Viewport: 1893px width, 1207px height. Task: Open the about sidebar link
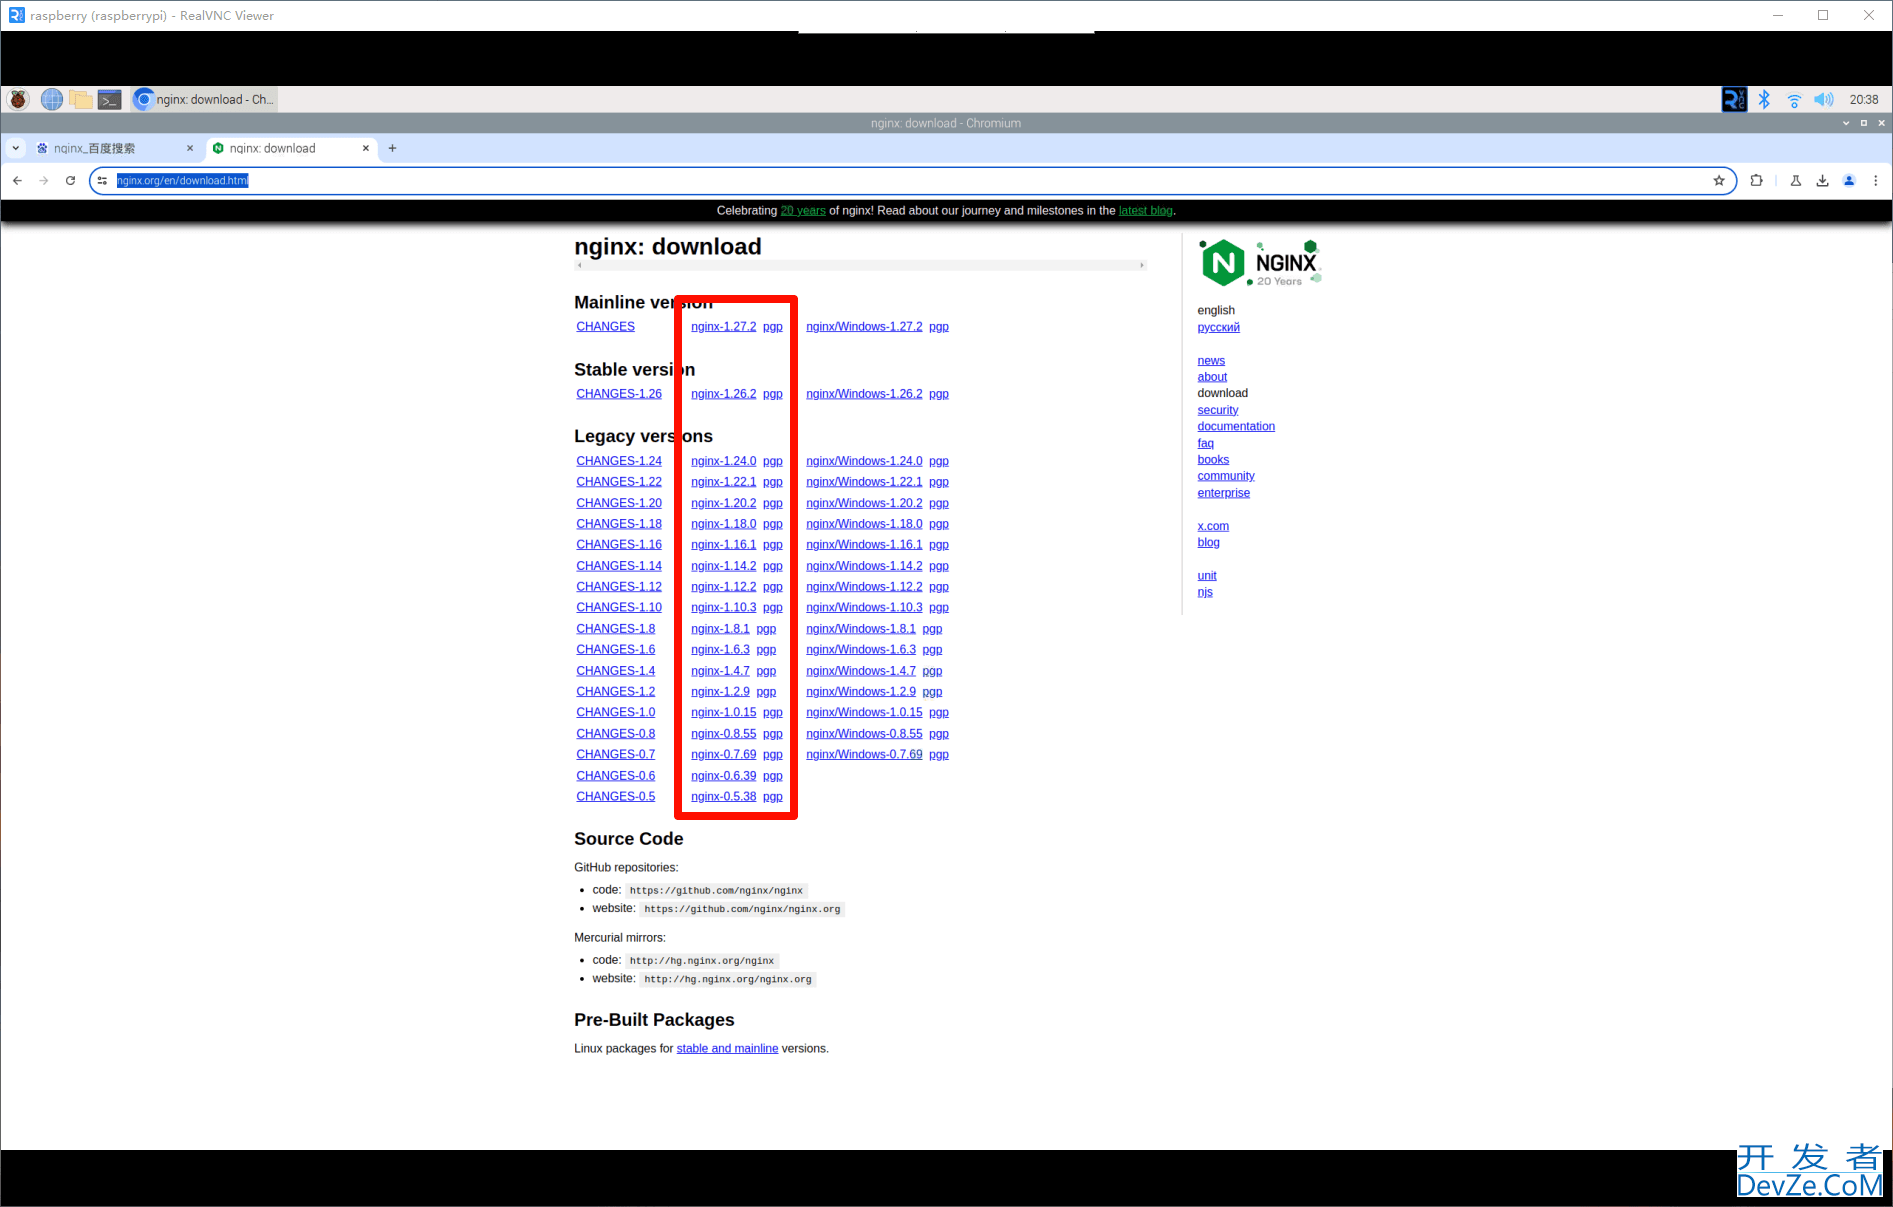tap(1212, 377)
